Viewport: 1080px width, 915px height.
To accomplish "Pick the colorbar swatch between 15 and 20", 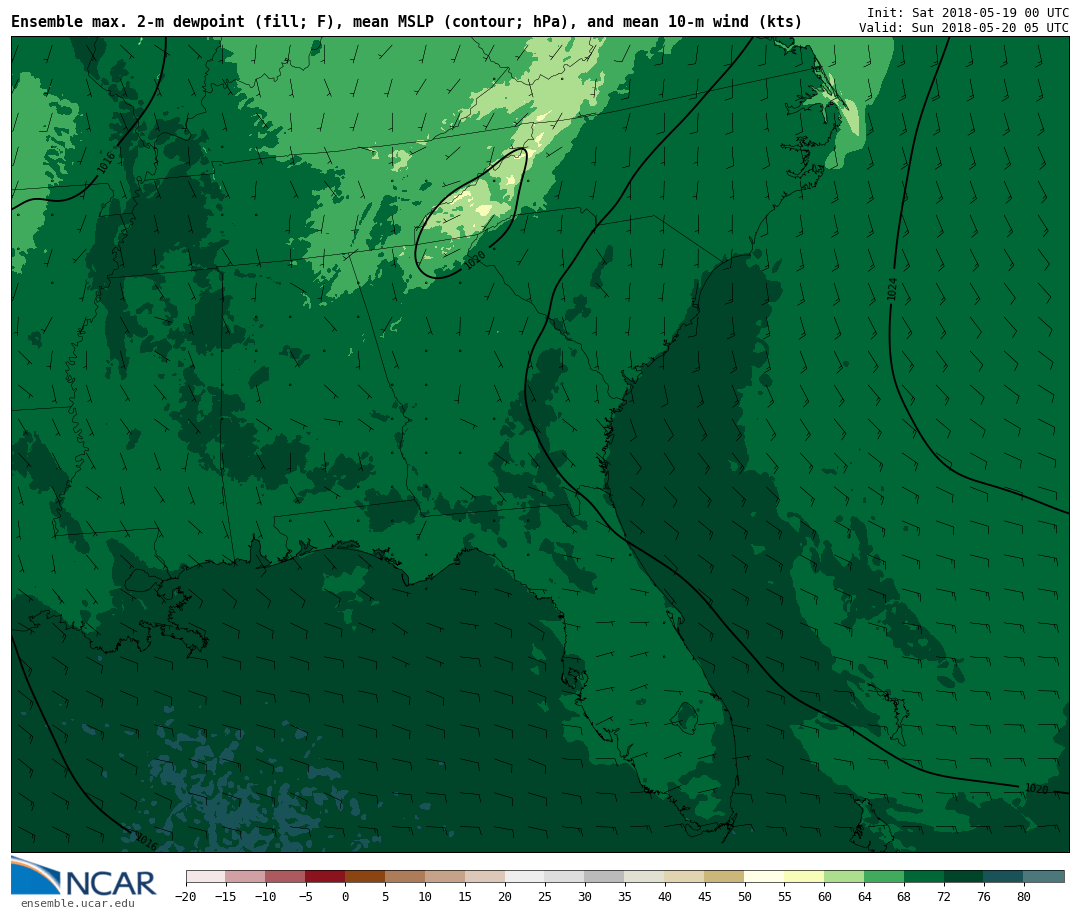I will click(485, 876).
